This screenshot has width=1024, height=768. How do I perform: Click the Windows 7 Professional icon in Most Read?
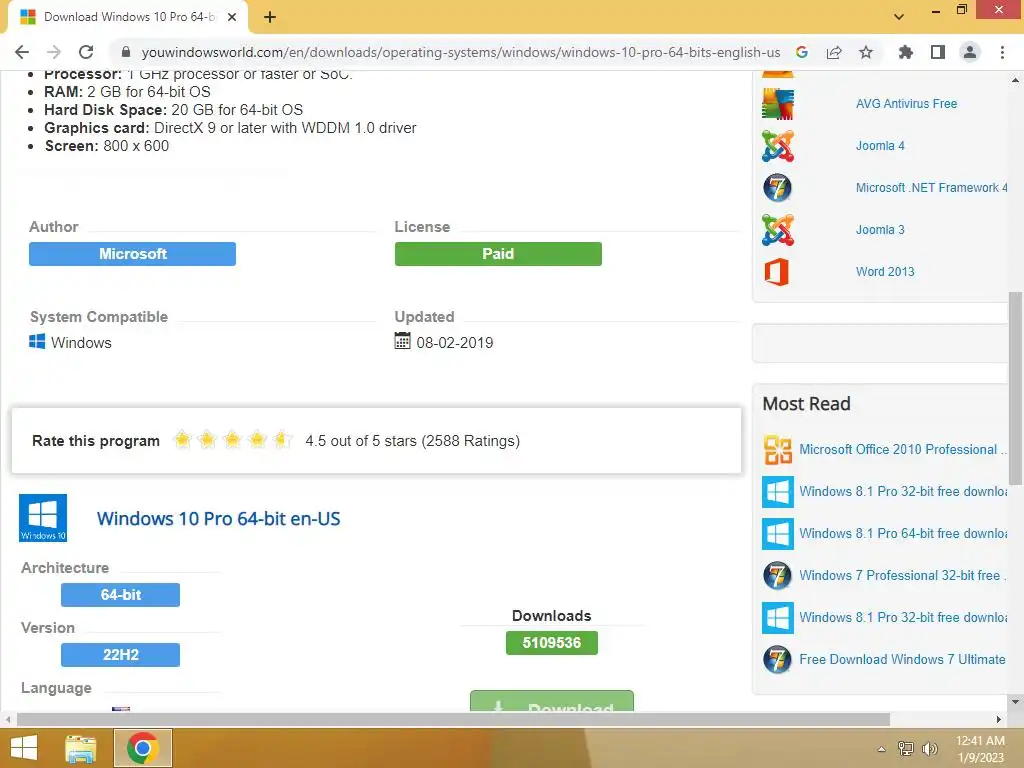(x=777, y=575)
